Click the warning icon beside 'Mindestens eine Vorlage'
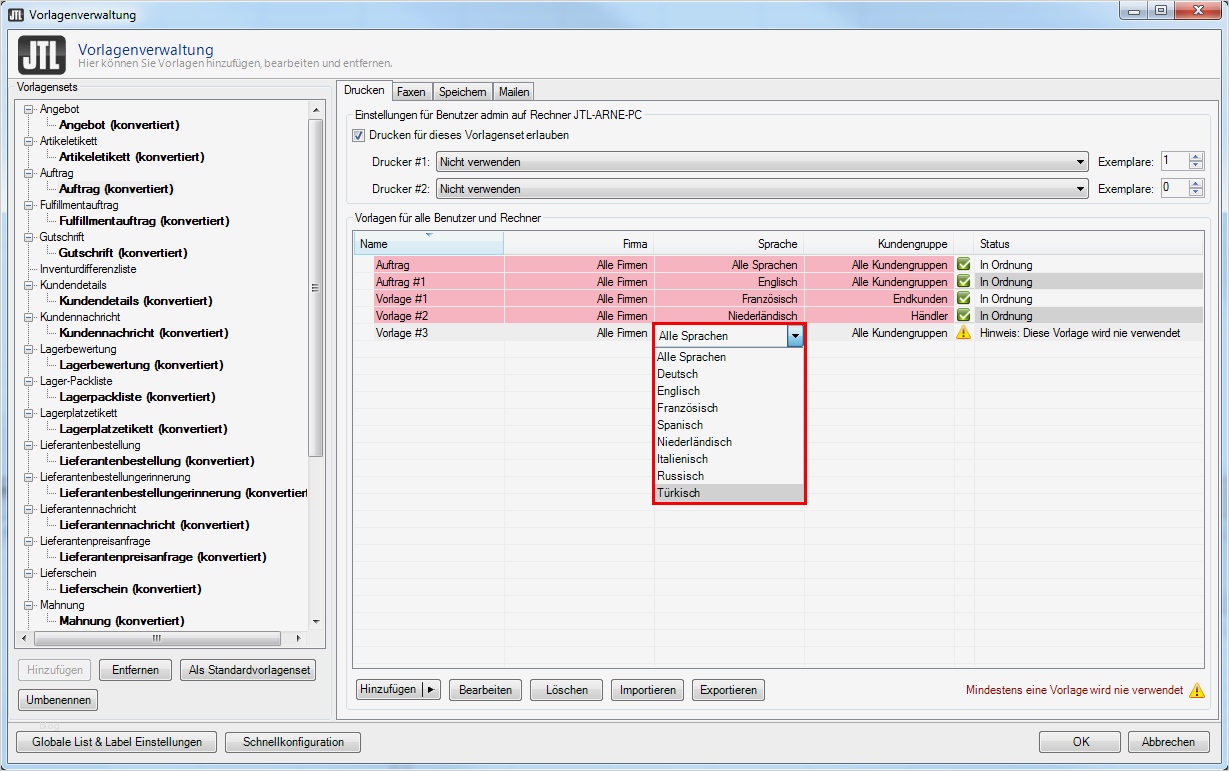This screenshot has width=1229, height=771. point(1197,690)
